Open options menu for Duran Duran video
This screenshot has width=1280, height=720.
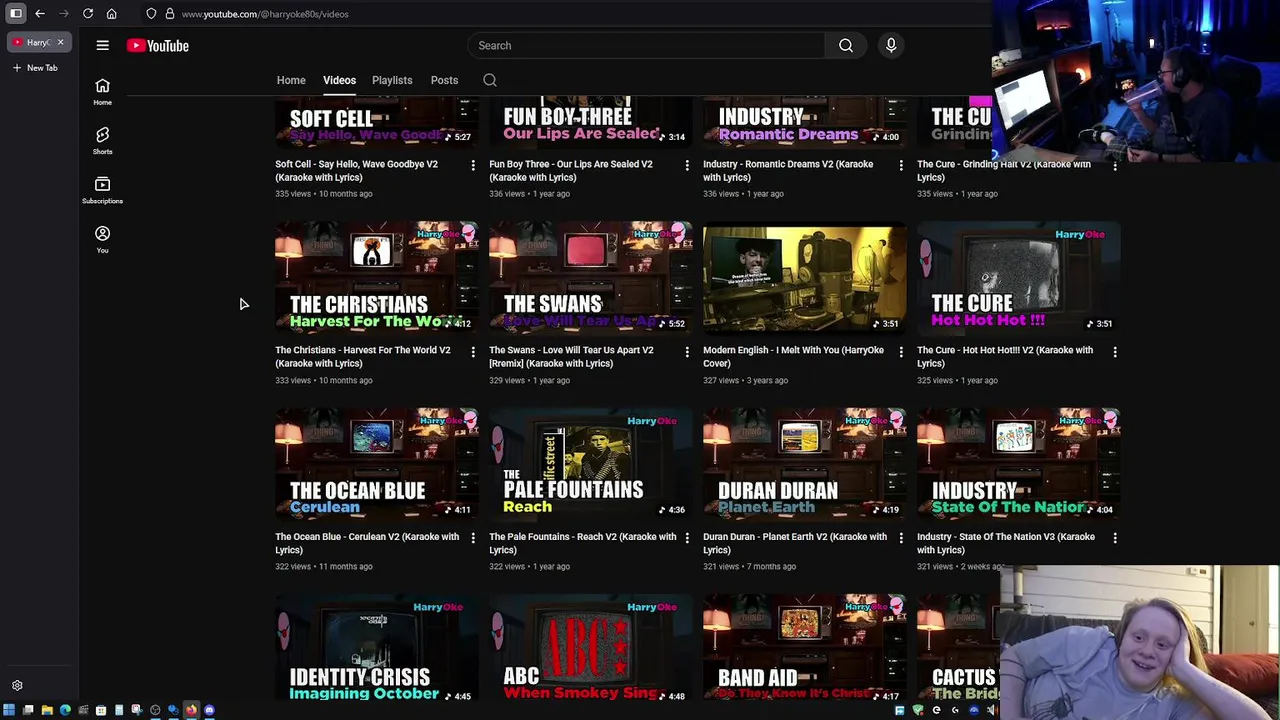(x=901, y=538)
